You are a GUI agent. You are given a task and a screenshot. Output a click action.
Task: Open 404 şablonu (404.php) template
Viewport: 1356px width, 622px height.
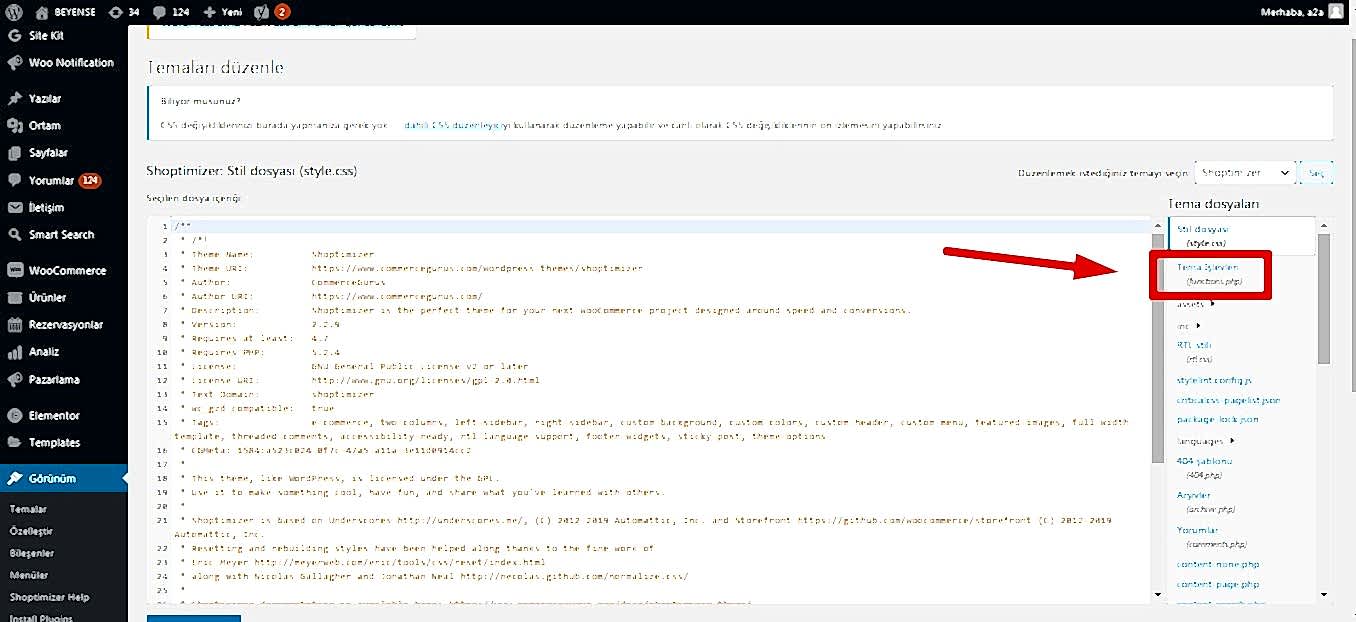click(x=1203, y=467)
